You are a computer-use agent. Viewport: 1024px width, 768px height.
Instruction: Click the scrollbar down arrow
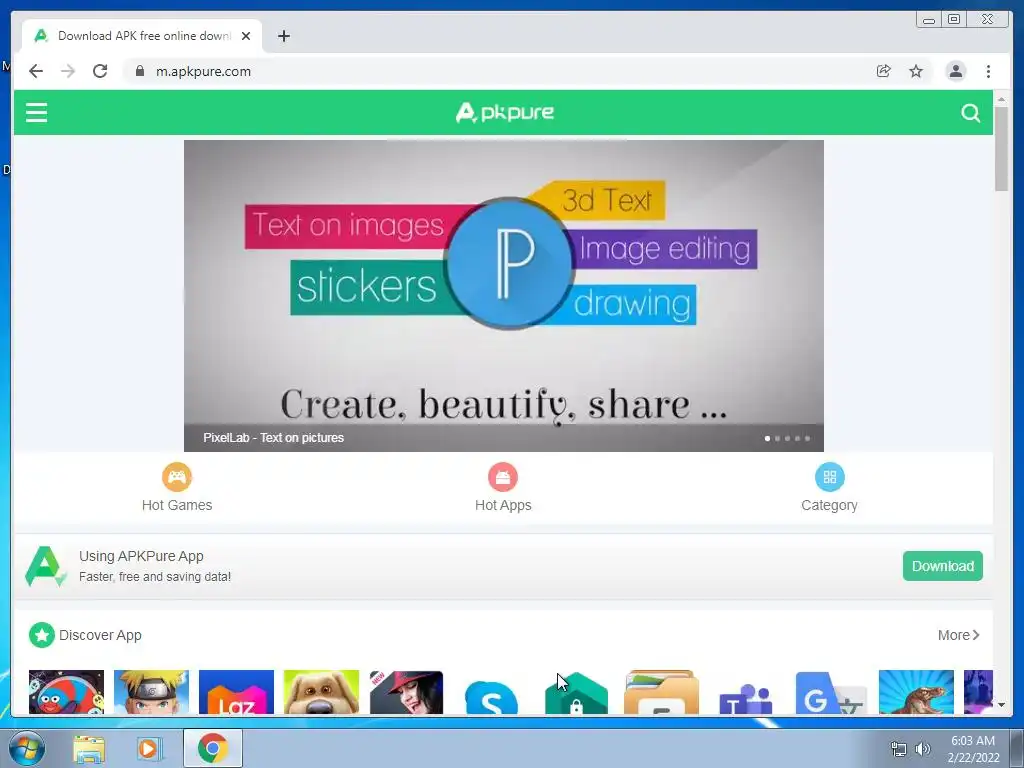(1001, 705)
